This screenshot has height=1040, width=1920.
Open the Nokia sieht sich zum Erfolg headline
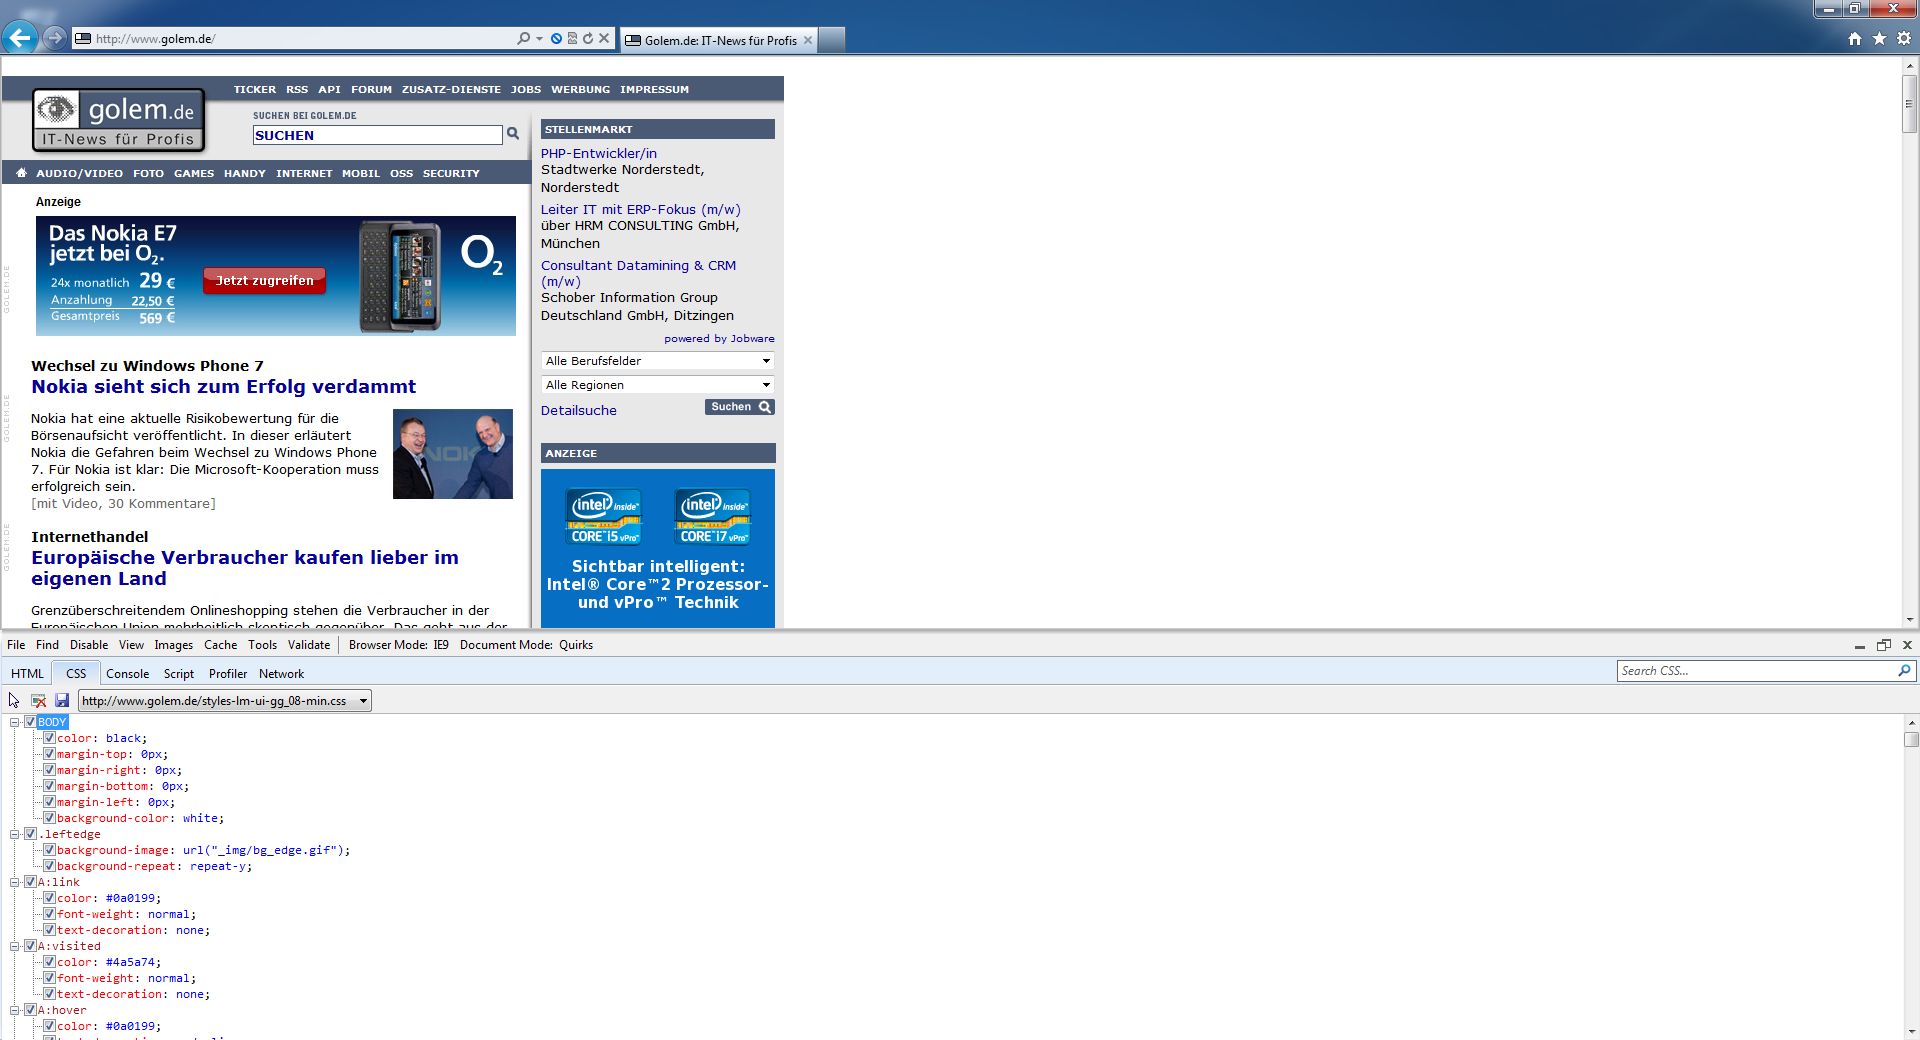pyautogui.click(x=223, y=387)
